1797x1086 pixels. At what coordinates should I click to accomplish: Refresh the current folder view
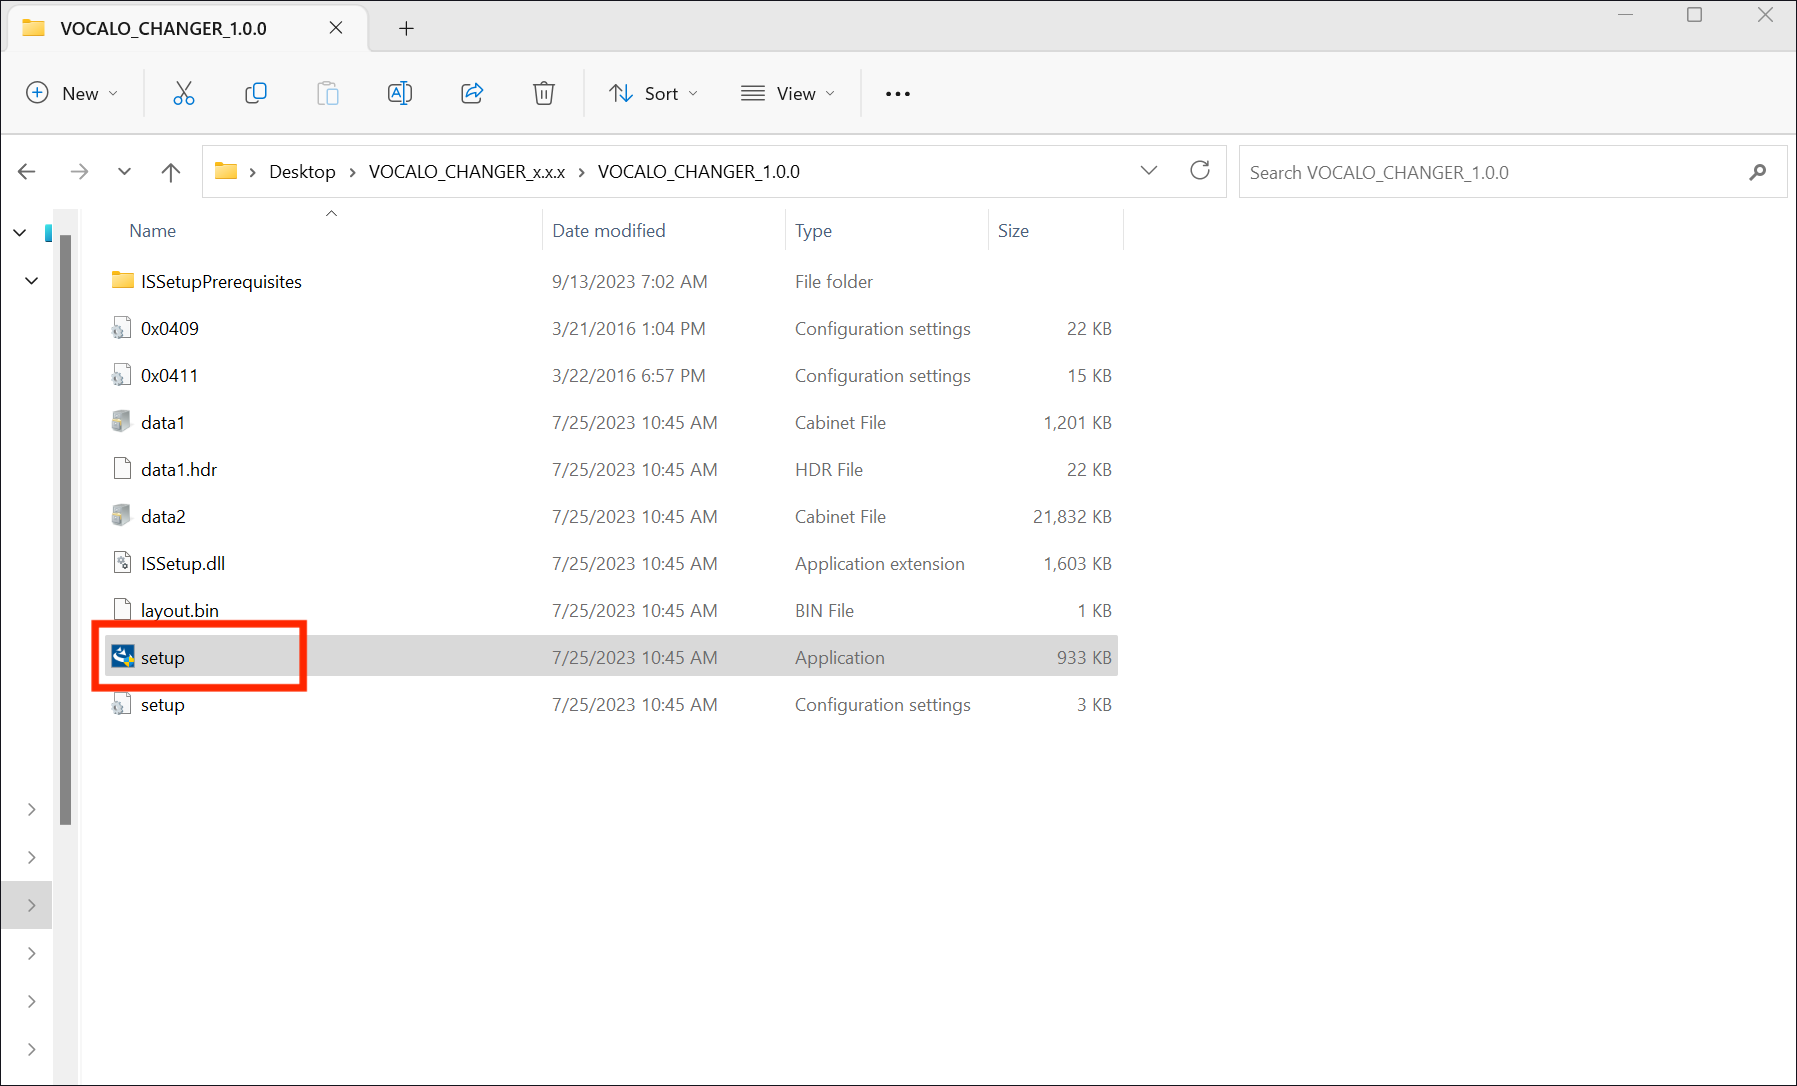pos(1200,171)
